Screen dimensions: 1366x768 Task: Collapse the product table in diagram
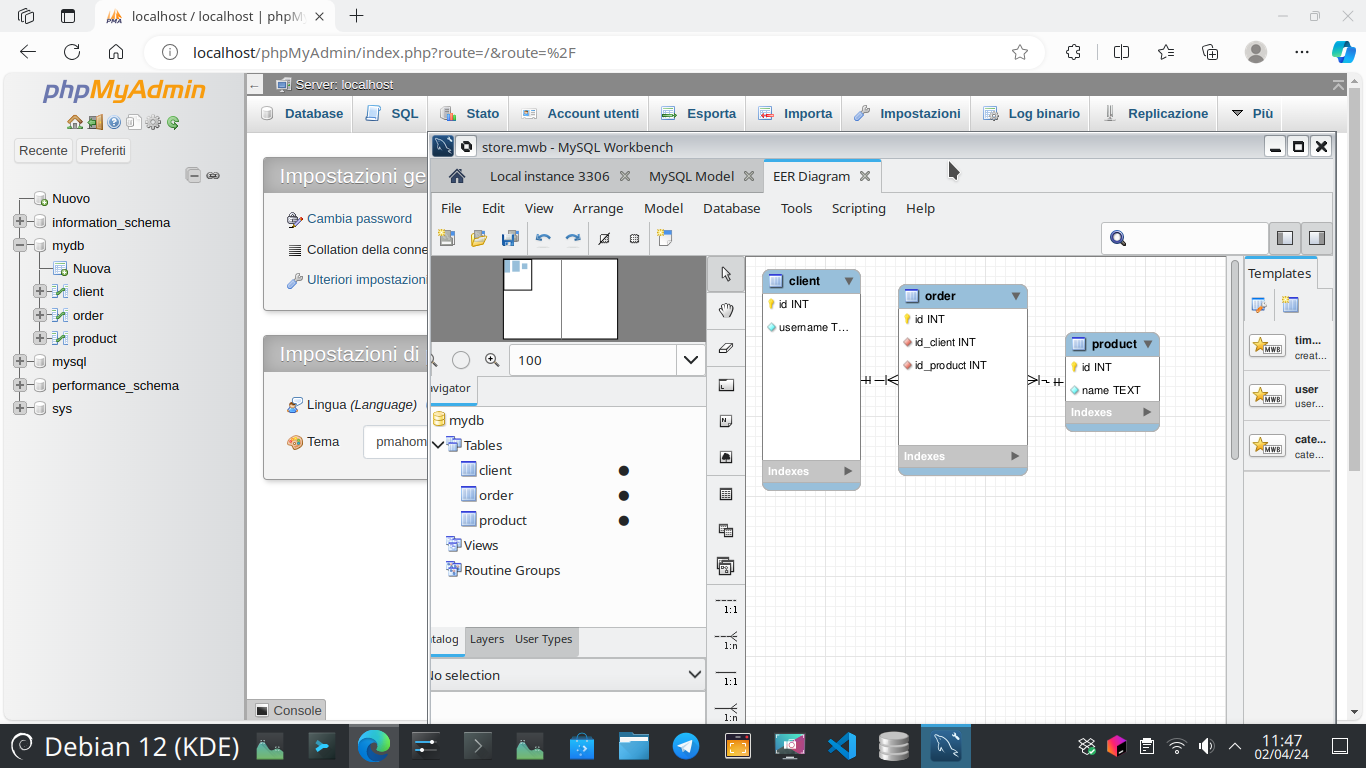[x=1148, y=344]
